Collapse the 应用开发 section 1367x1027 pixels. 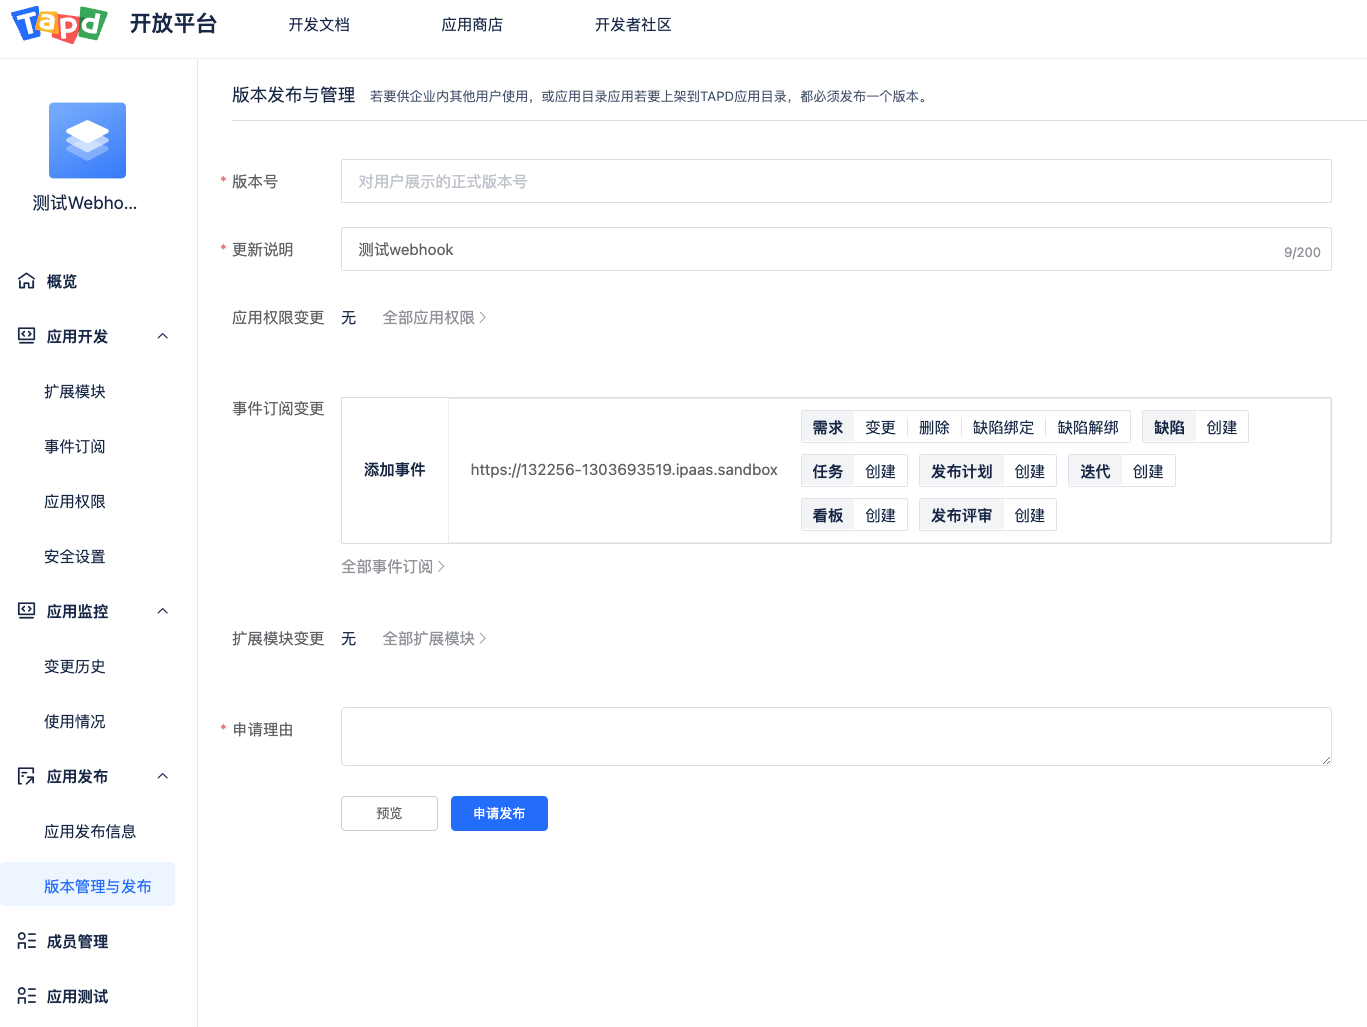click(x=162, y=336)
